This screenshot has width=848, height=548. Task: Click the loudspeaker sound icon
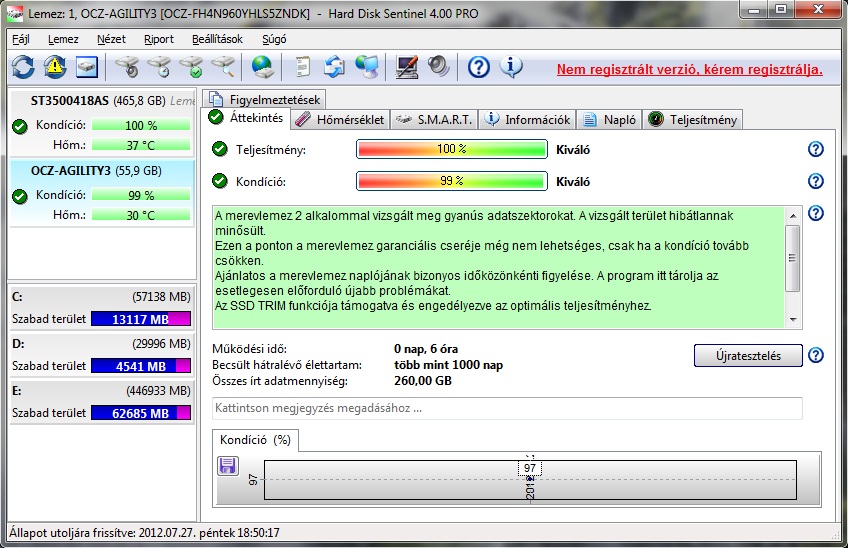pos(439,67)
